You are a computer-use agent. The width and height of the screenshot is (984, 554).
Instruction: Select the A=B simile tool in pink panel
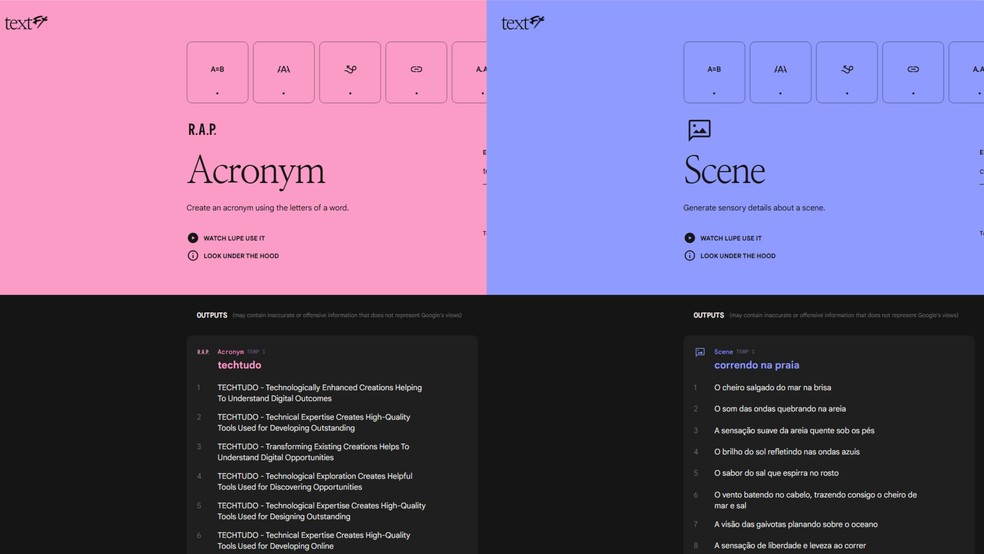point(217,72)
